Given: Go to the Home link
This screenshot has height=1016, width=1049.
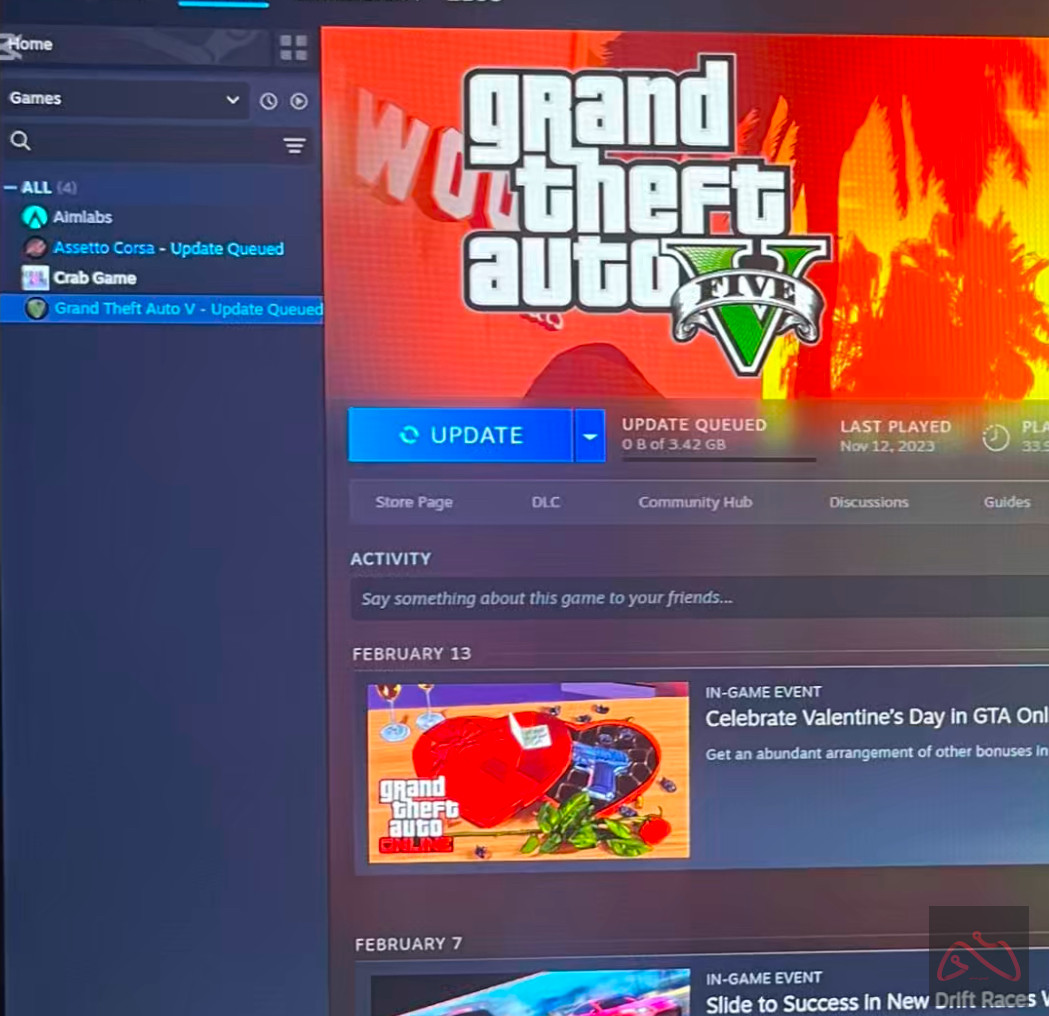Looking at the screenshot, I should (x=31, y=45).
